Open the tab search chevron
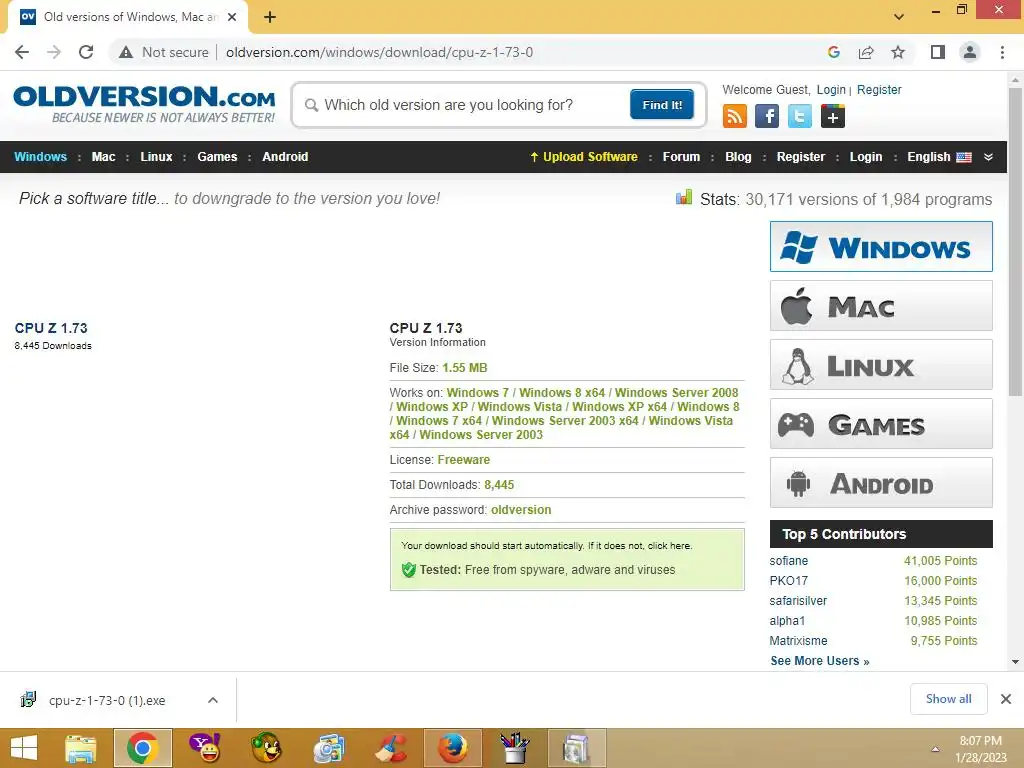This screenshot has height=768, width=1024. [899, 17]
